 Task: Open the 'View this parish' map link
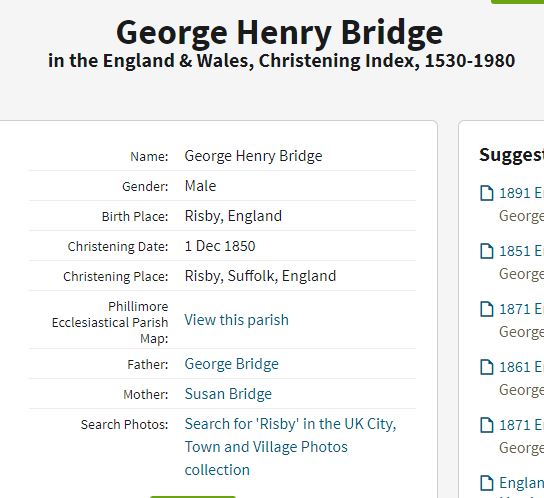click(x=236, y=320)
